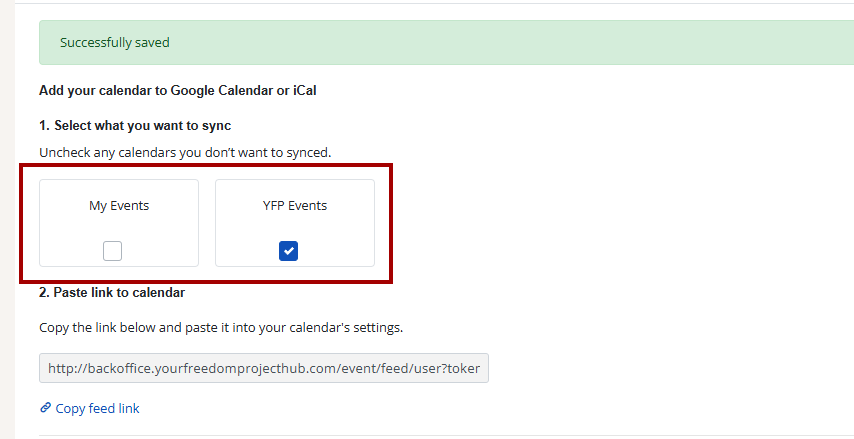Focus the calendar feed URL field
This screenshot has height=439, width=854.
click(x=264, y=369)
